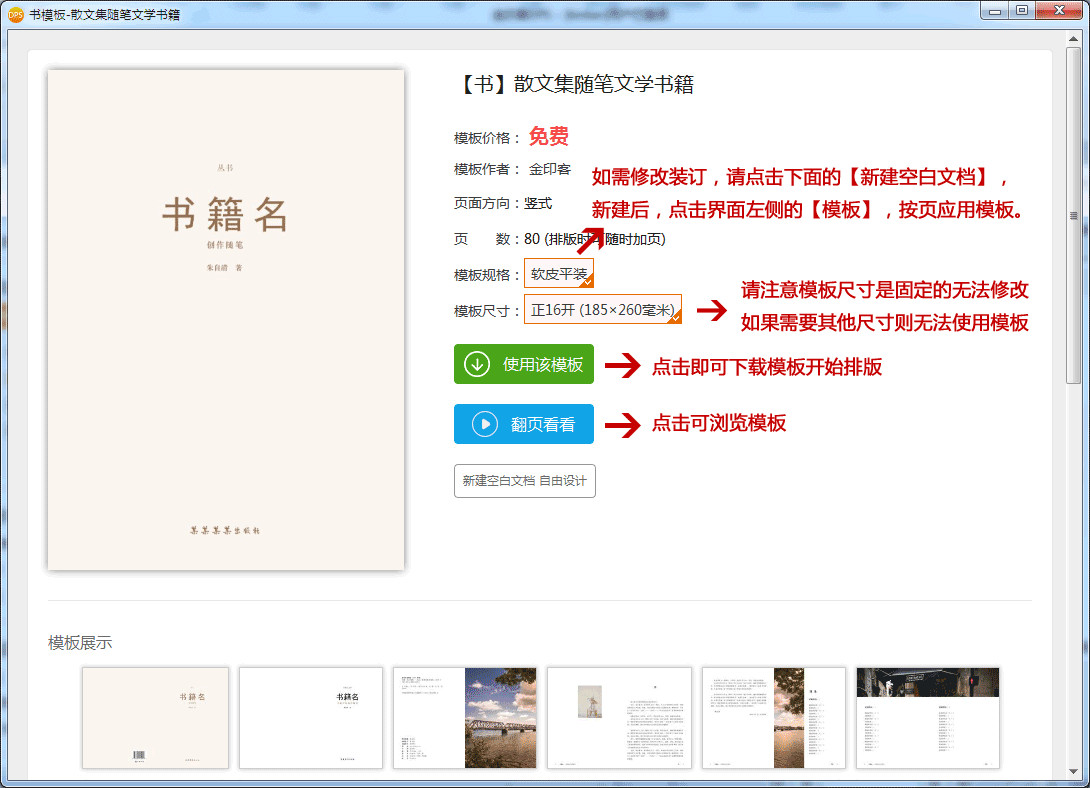Open the thumbnail with small tower image

pyautogui.click(x=619, y=718)
